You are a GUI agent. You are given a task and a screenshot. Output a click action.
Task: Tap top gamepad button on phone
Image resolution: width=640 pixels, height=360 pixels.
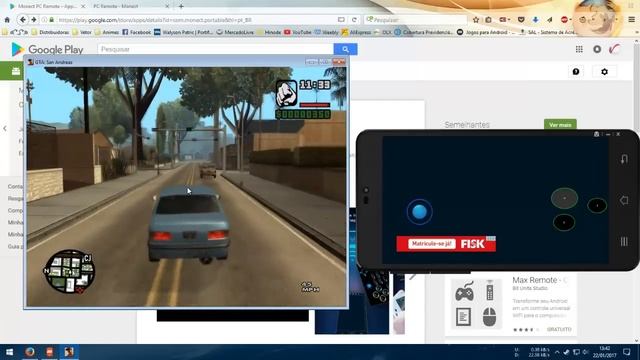[x=564, y=198]
